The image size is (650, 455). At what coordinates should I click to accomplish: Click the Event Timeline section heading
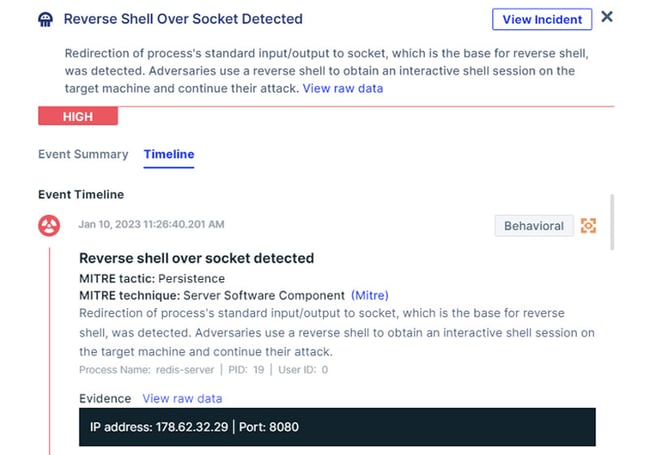[81, 194]
